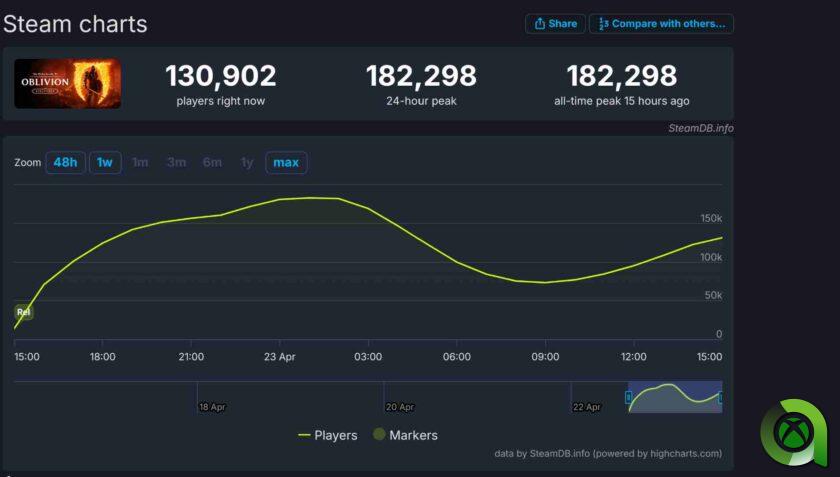
Task: Set chart zoom to 48h
Action: pyautogui.click(x=65, y=162)
